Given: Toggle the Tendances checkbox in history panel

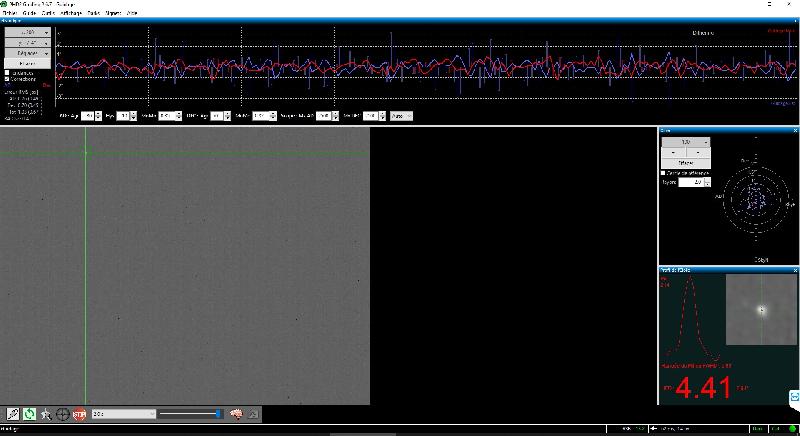Looking at the screenshot, I should point(7,73).
